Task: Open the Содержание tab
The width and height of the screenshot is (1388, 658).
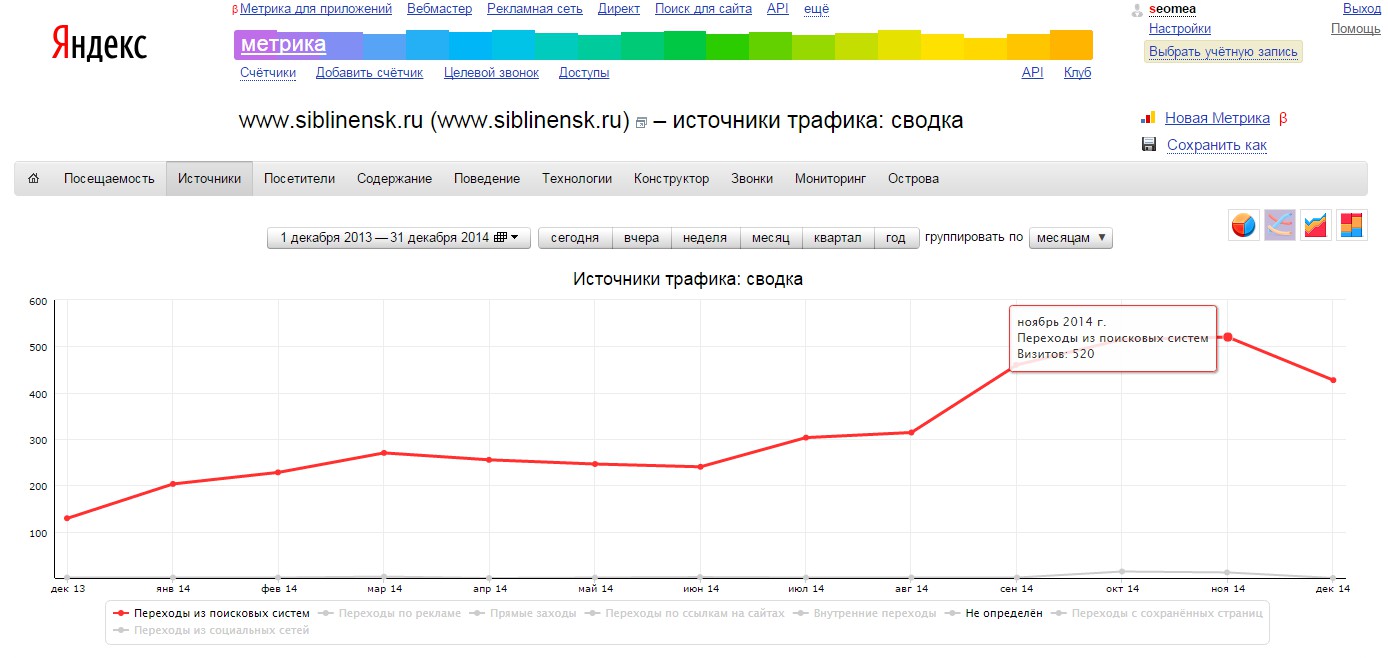Action: (394, 179)
